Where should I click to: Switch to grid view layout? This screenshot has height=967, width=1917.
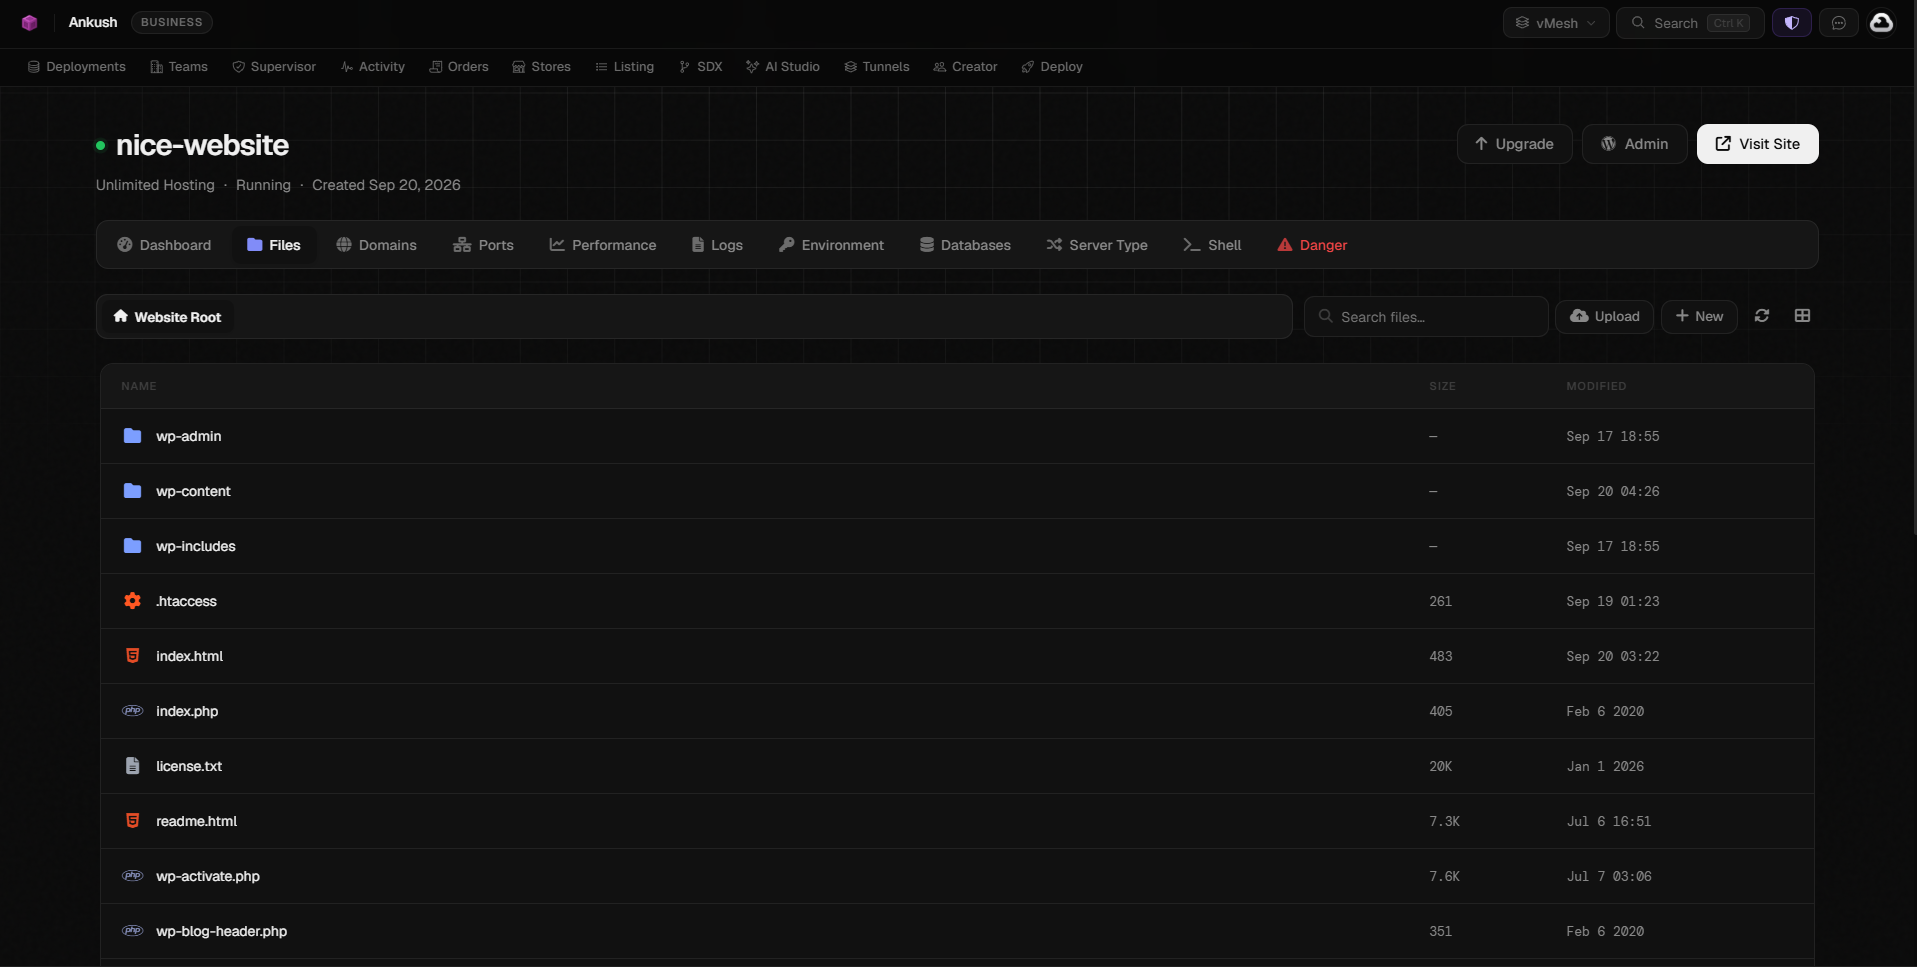(x=1802, y=316)
